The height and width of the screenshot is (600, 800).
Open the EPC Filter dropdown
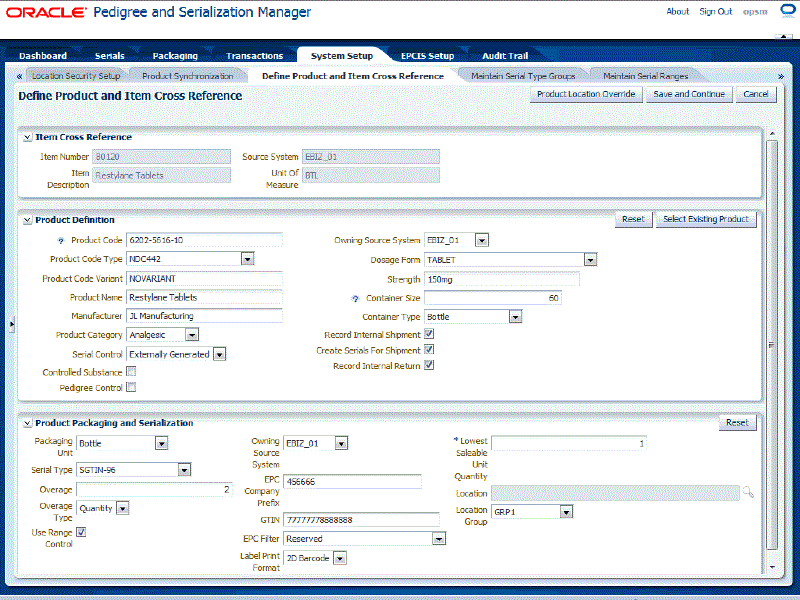pos(438,539)
